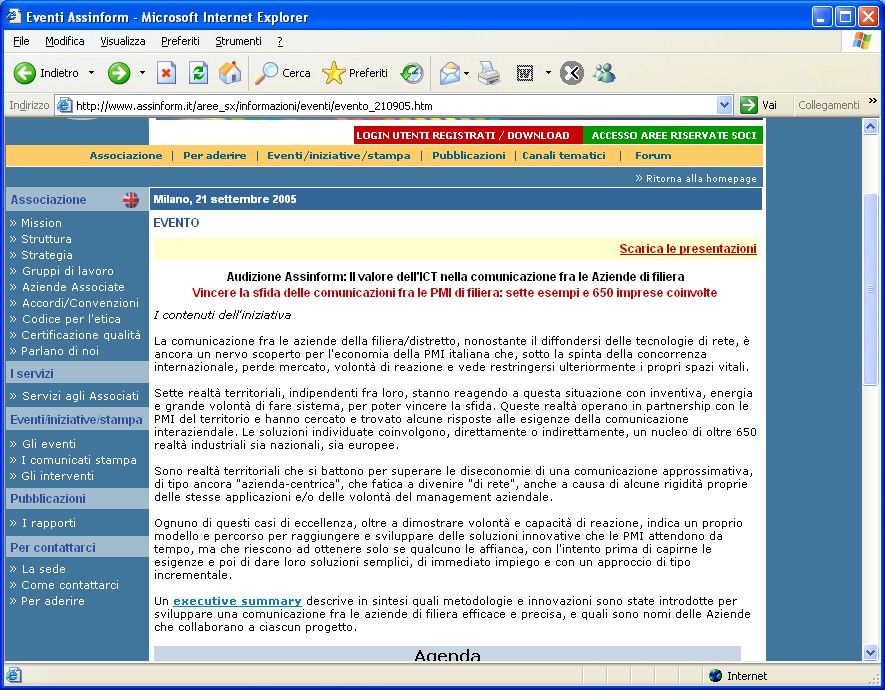This screenshot has height=690, width=885.
Task: Open Codice per l'etica sidebar link
Action: click(71, 319)
